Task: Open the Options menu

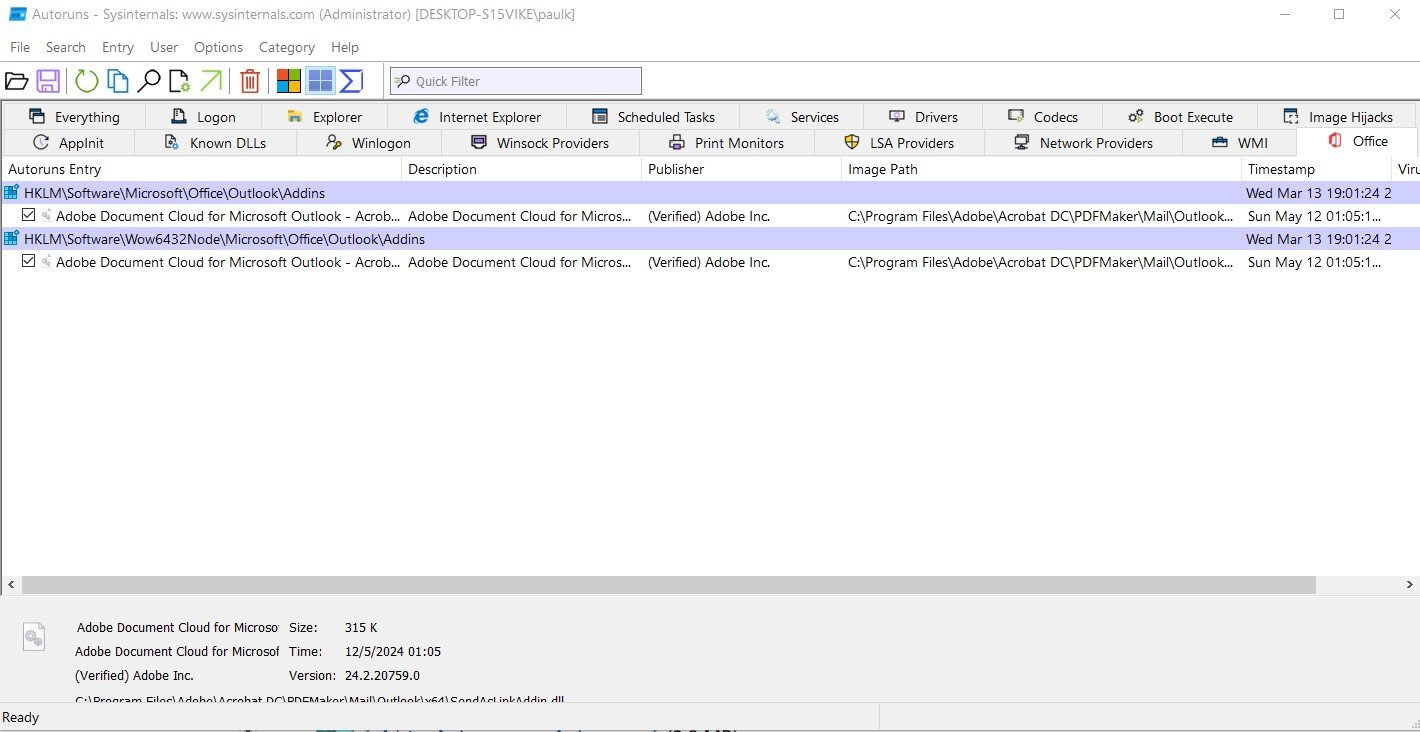Action: (218, 47)
